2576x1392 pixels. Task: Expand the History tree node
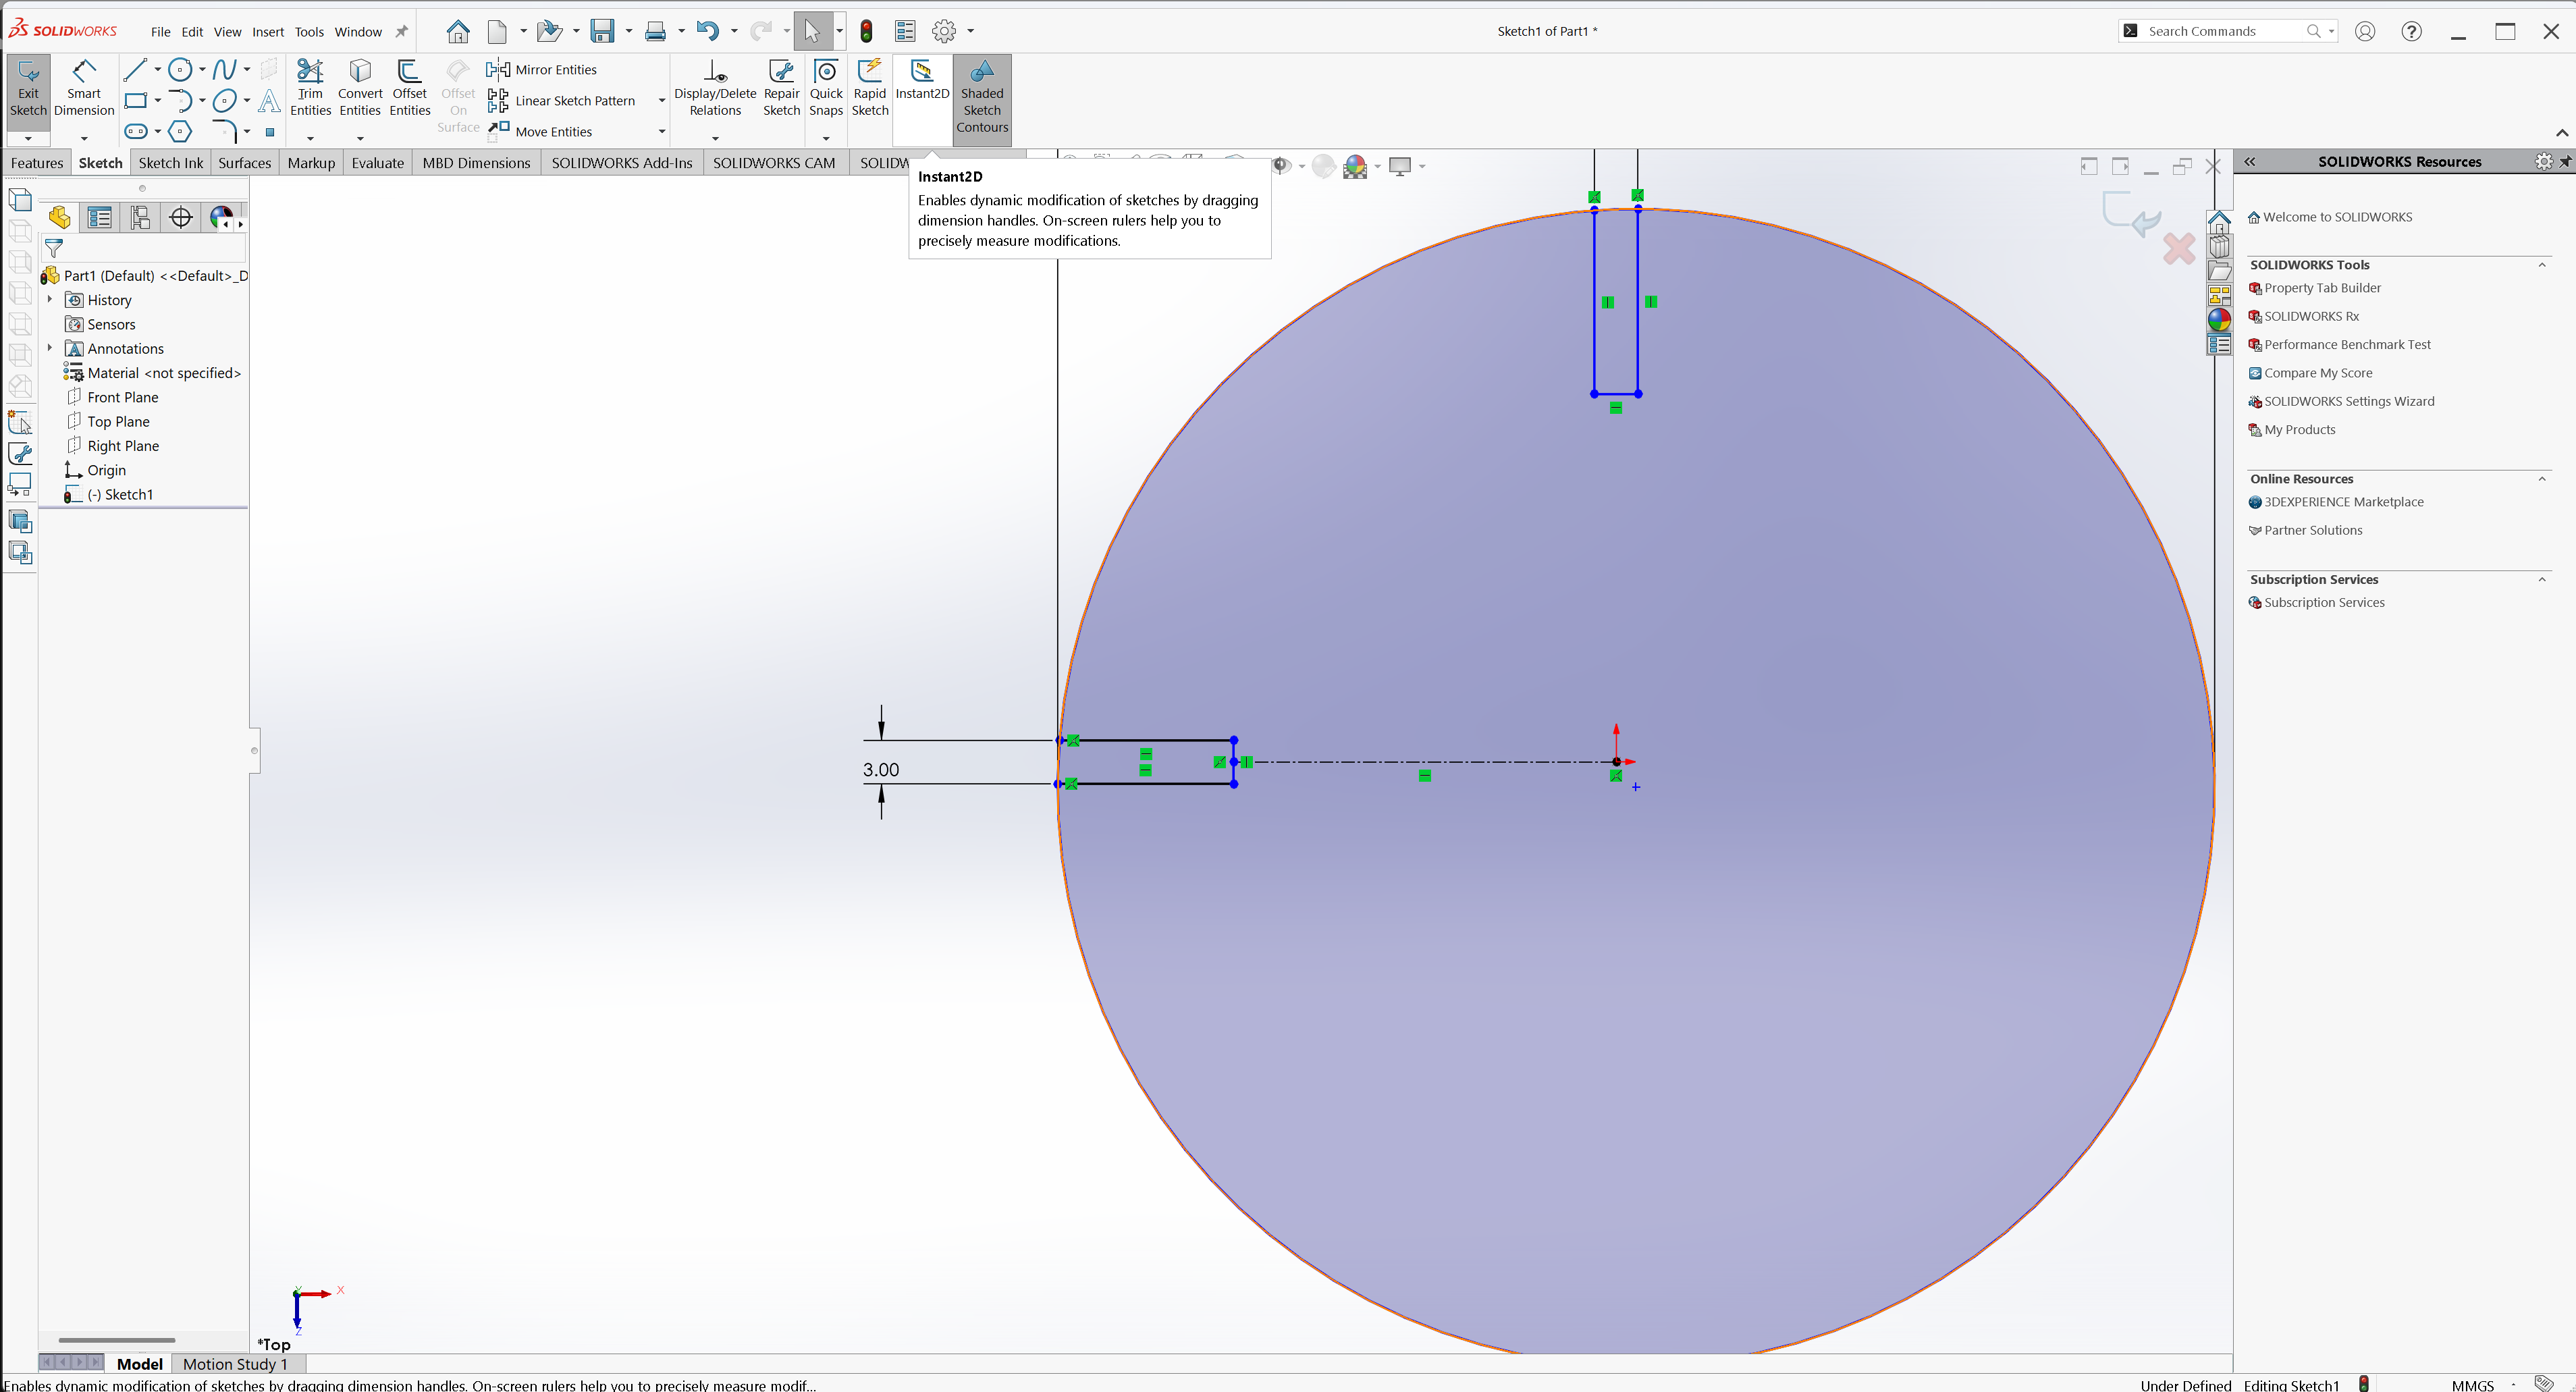coord(49,299)
